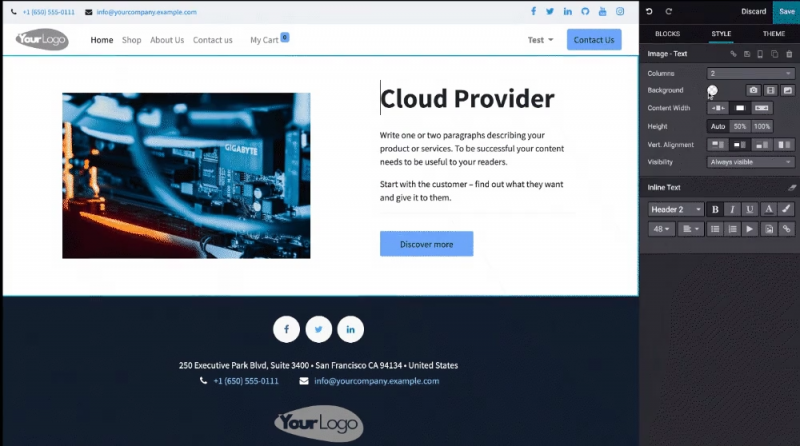The image size is (800, 446).
Task: Click the Discover more button
Action: point(426,244)
